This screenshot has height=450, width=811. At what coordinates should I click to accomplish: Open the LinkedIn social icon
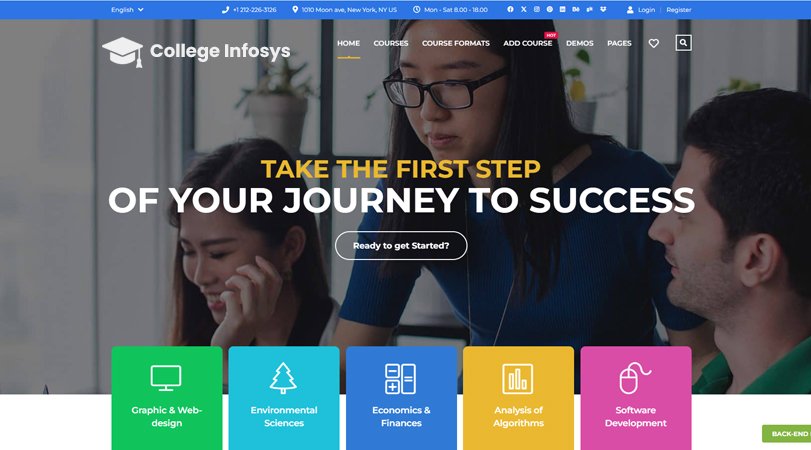coord(562,9)
